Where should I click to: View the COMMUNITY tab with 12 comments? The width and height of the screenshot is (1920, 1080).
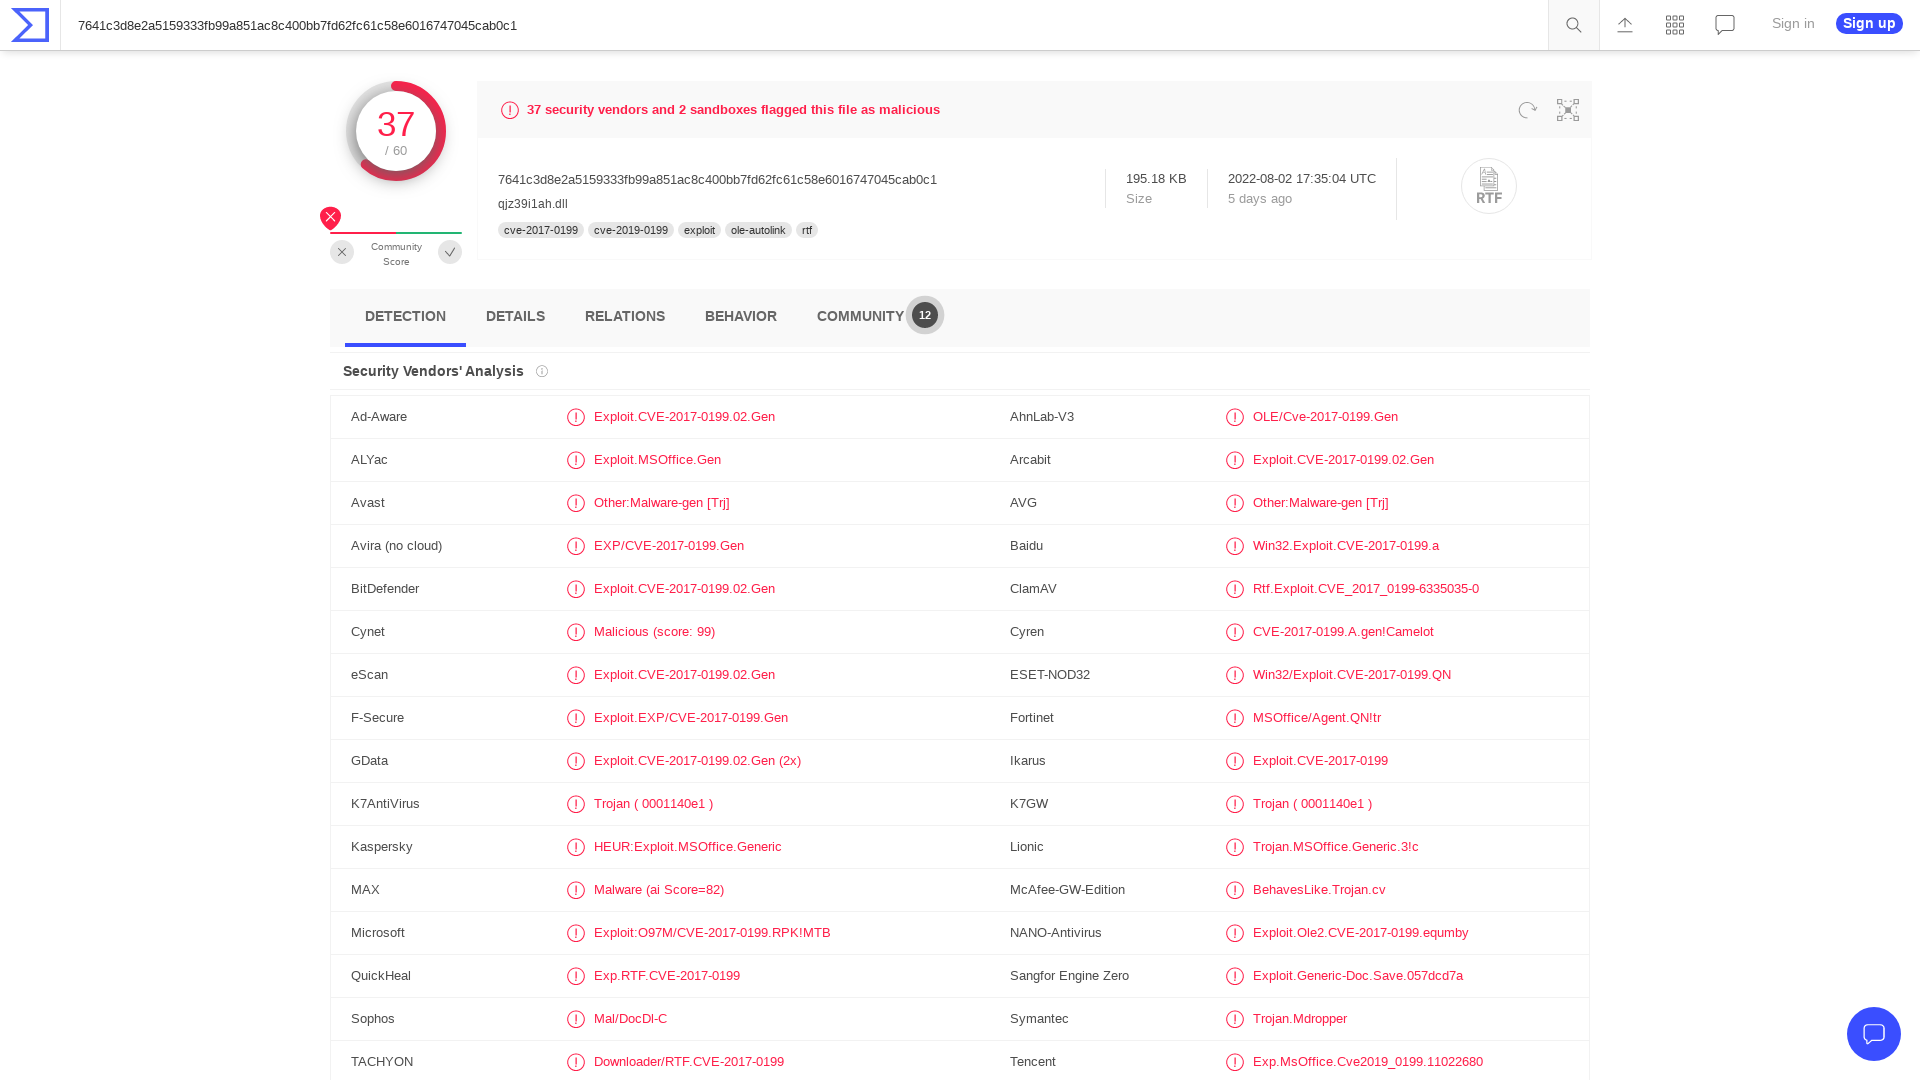coord(860,316)
